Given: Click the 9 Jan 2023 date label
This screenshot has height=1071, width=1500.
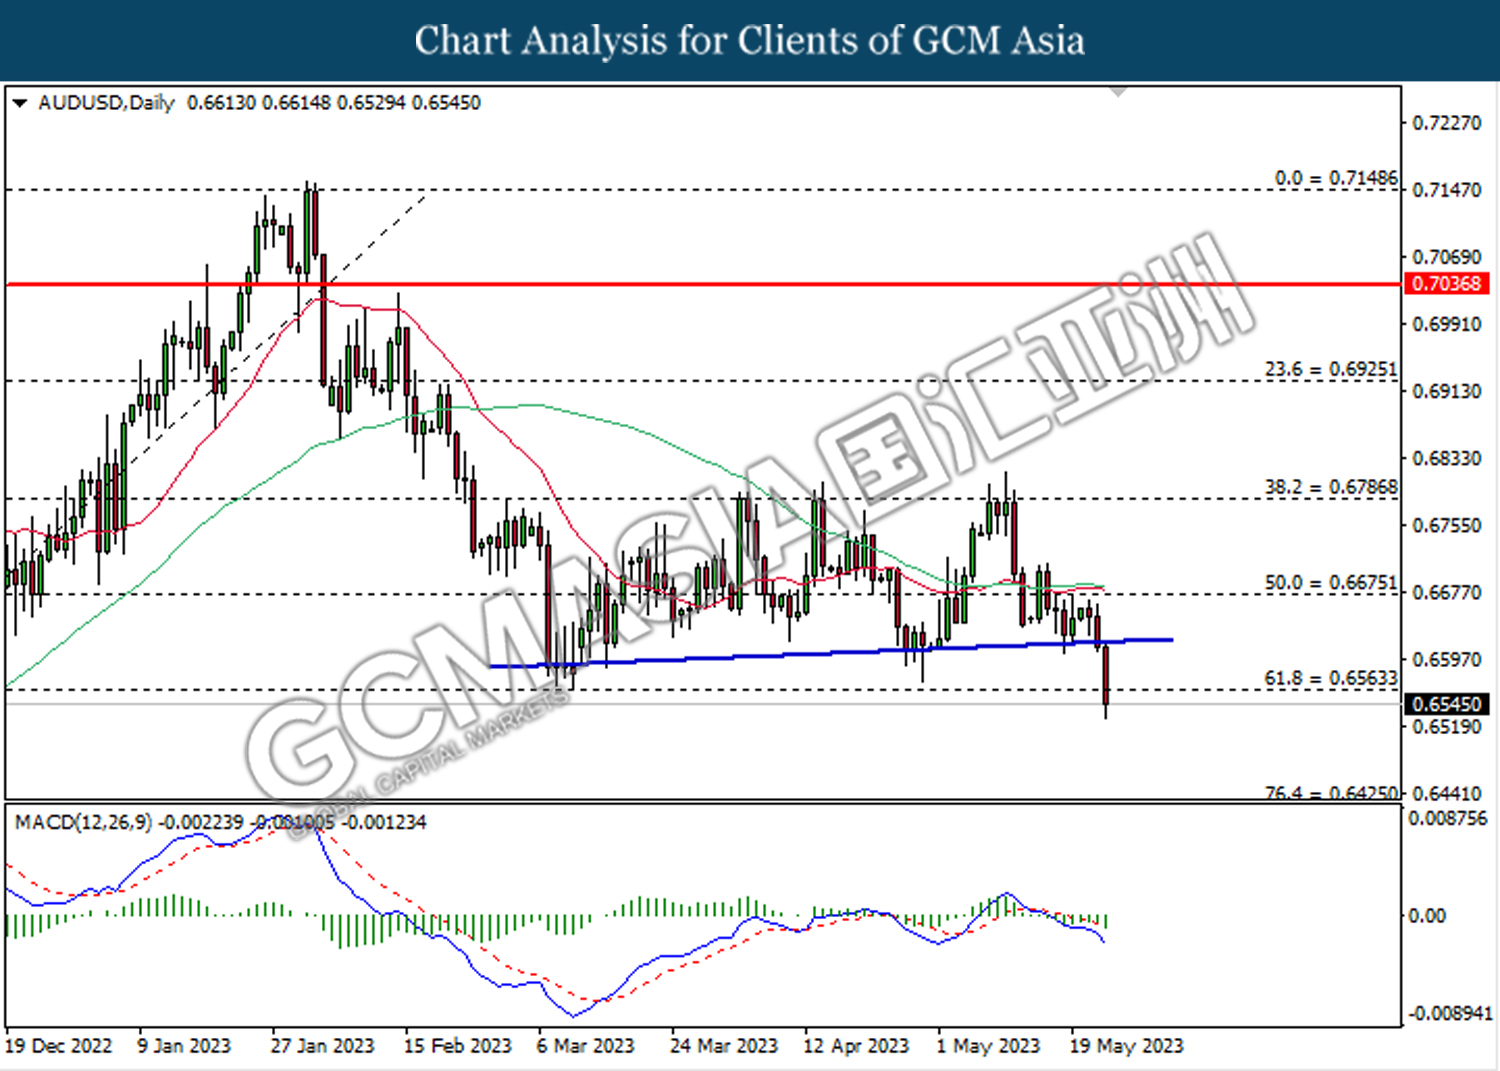Looking at the screenshot, I should tap(184, 1046).
